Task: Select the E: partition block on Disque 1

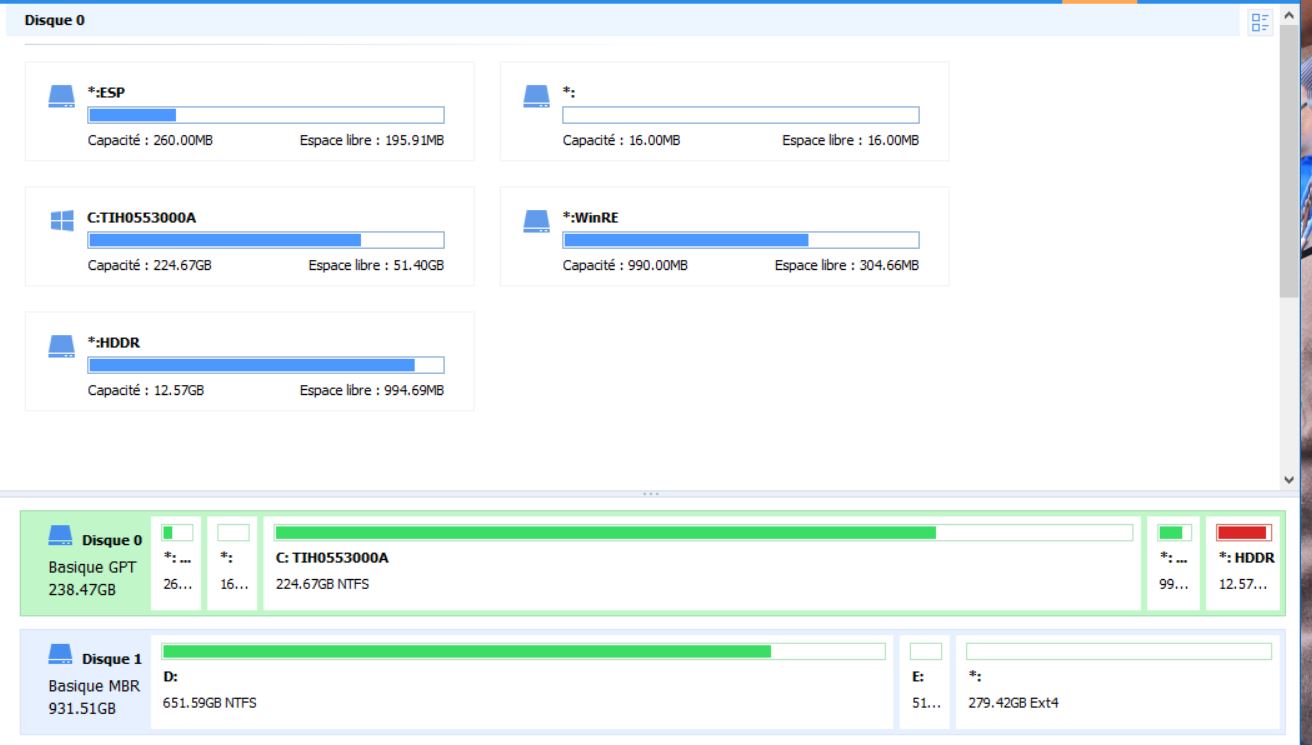Action: click(x=925, y=683)
